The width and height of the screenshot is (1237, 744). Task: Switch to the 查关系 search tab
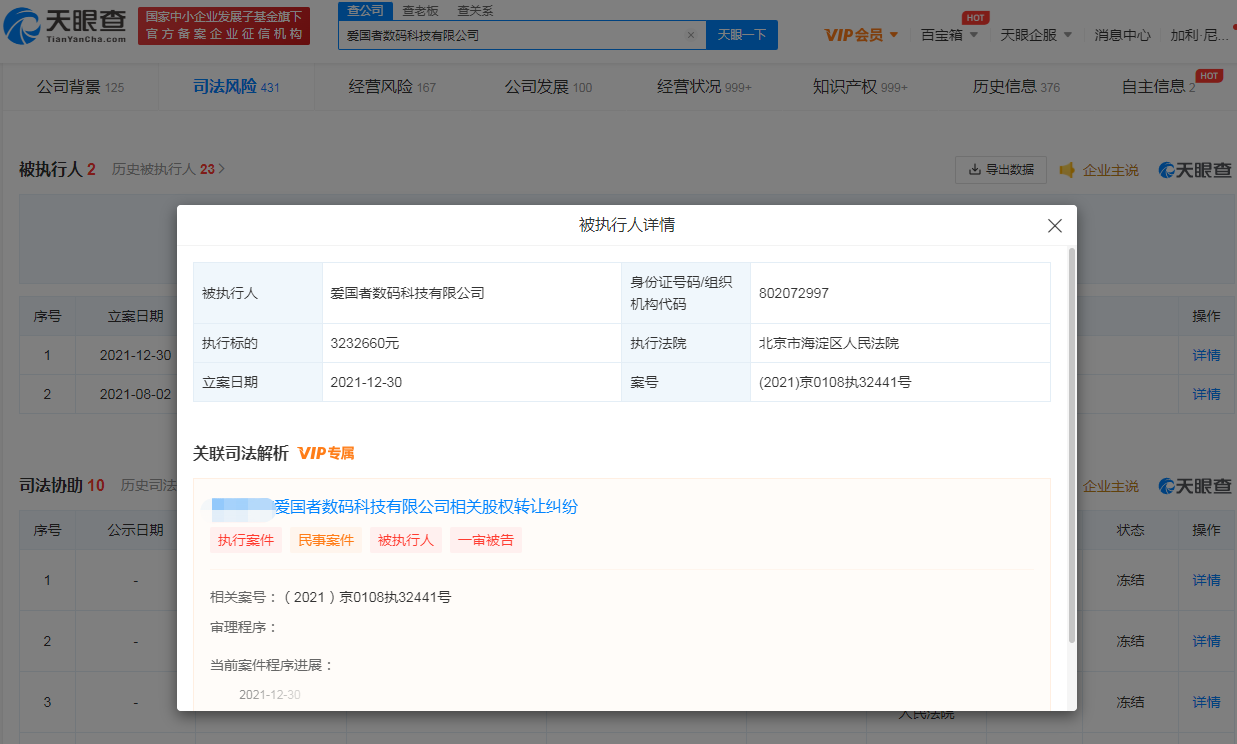[475, 10]
